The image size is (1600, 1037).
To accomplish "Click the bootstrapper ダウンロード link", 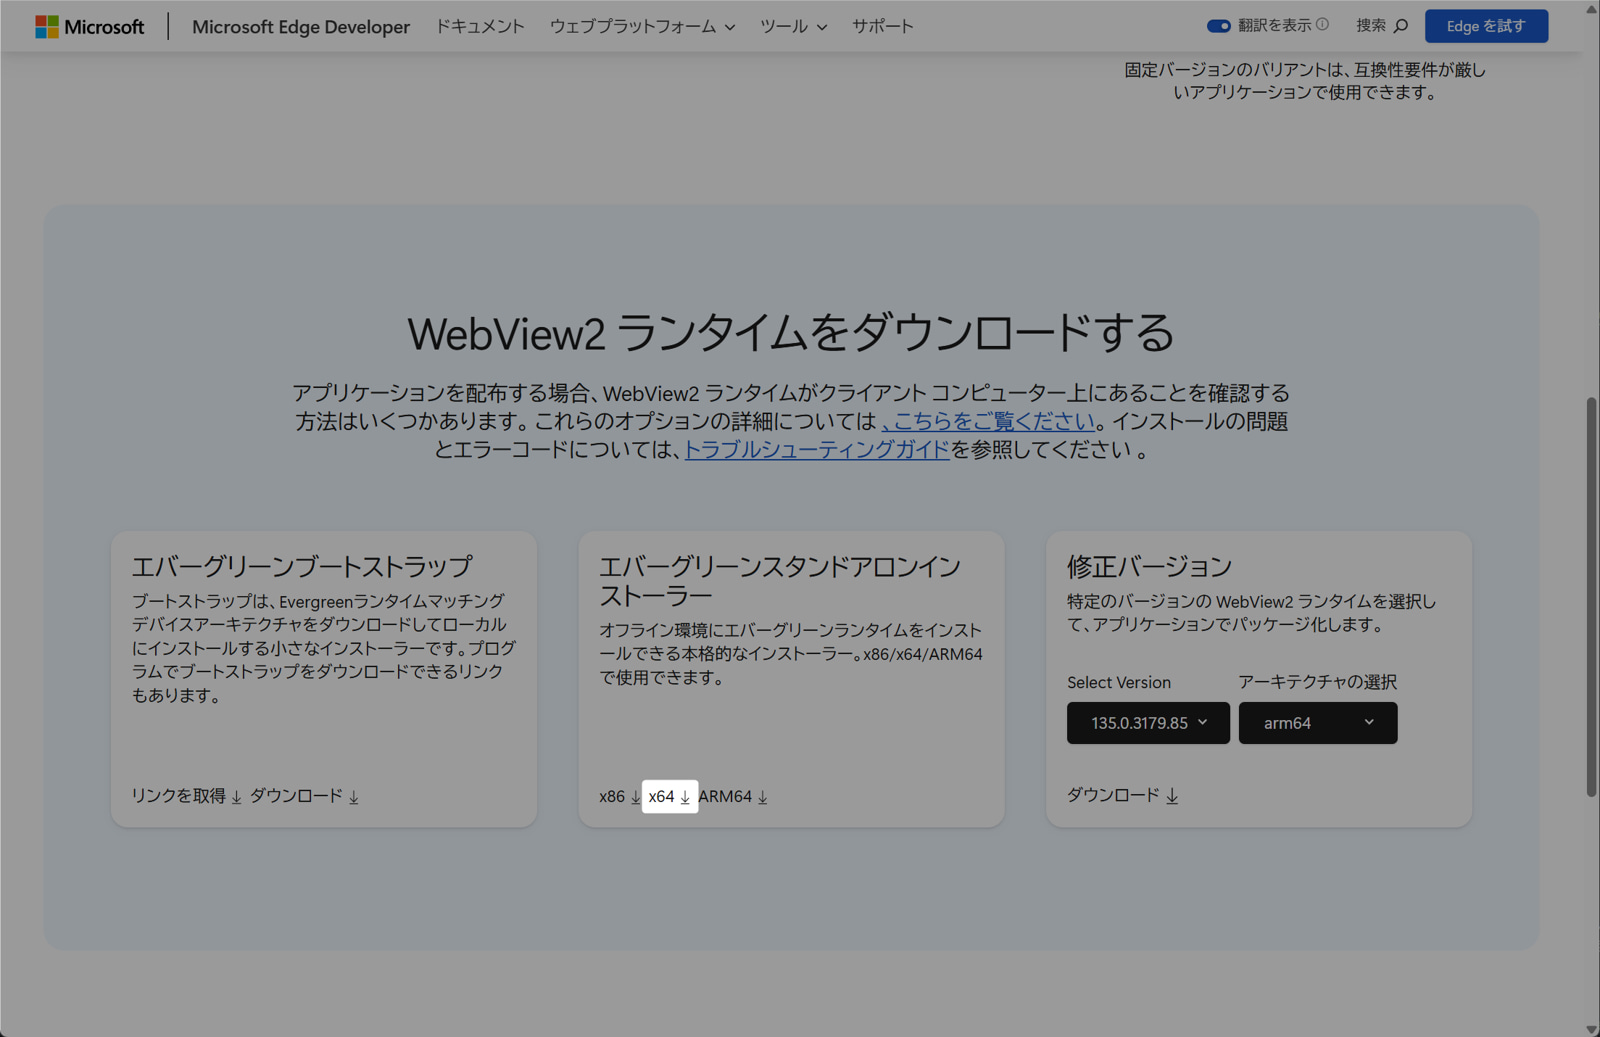I will pyautogui.click(x=304, y=796).
